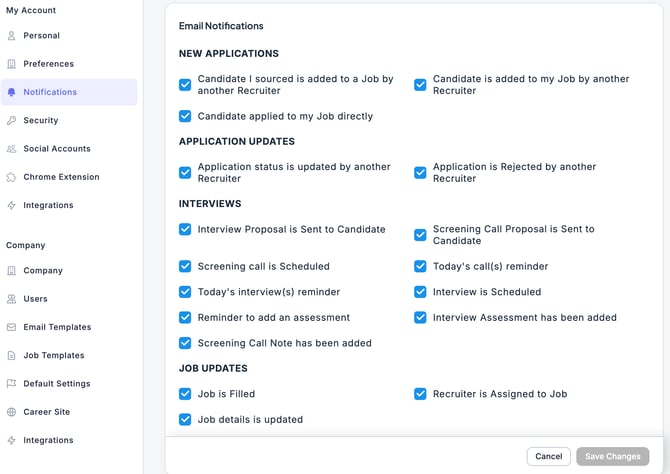Uncheck 'Candidate applied to my Job directly'
This screenshot has width=670, height=474.
(x=185, y=116)
